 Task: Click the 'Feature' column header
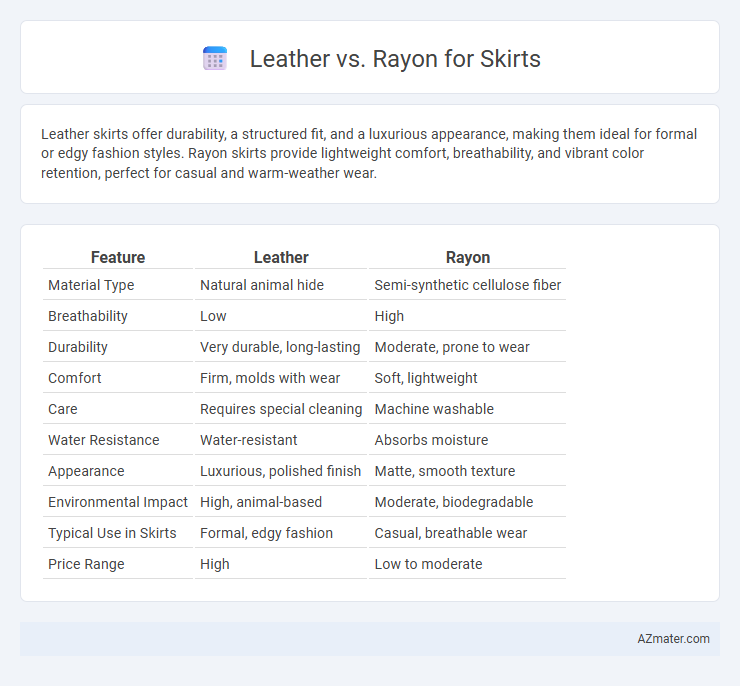click(118, 257)
